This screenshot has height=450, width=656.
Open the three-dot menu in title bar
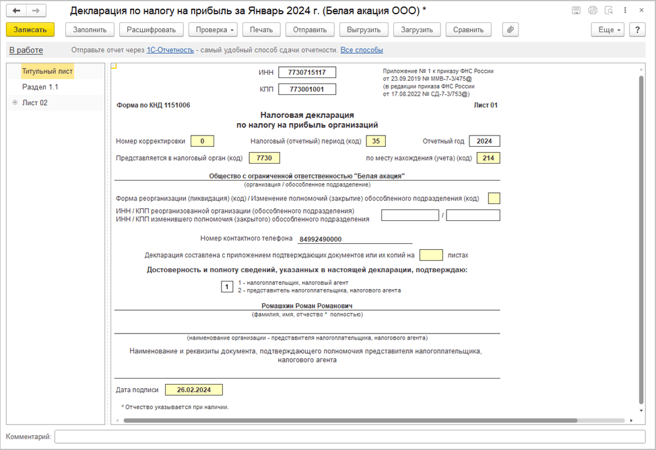pyautogui.click(x=625, y=10)
